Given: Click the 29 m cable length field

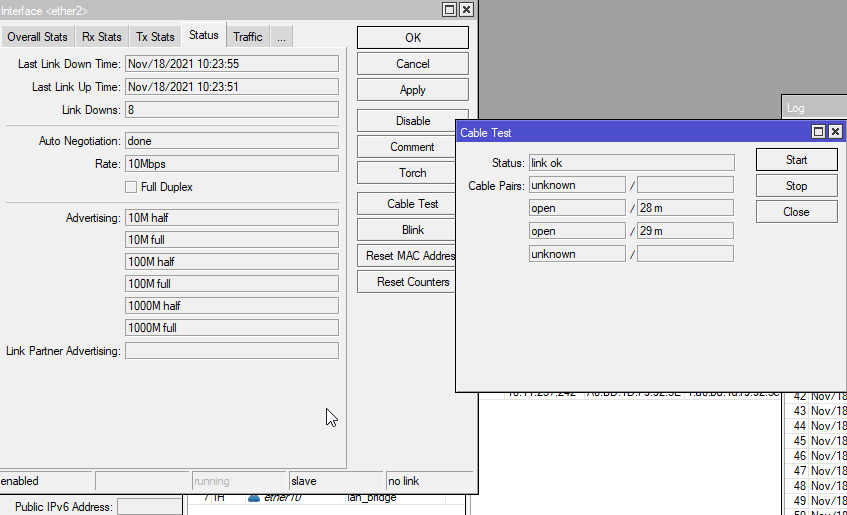Looking at the screenshot, I should click(685, 231).
